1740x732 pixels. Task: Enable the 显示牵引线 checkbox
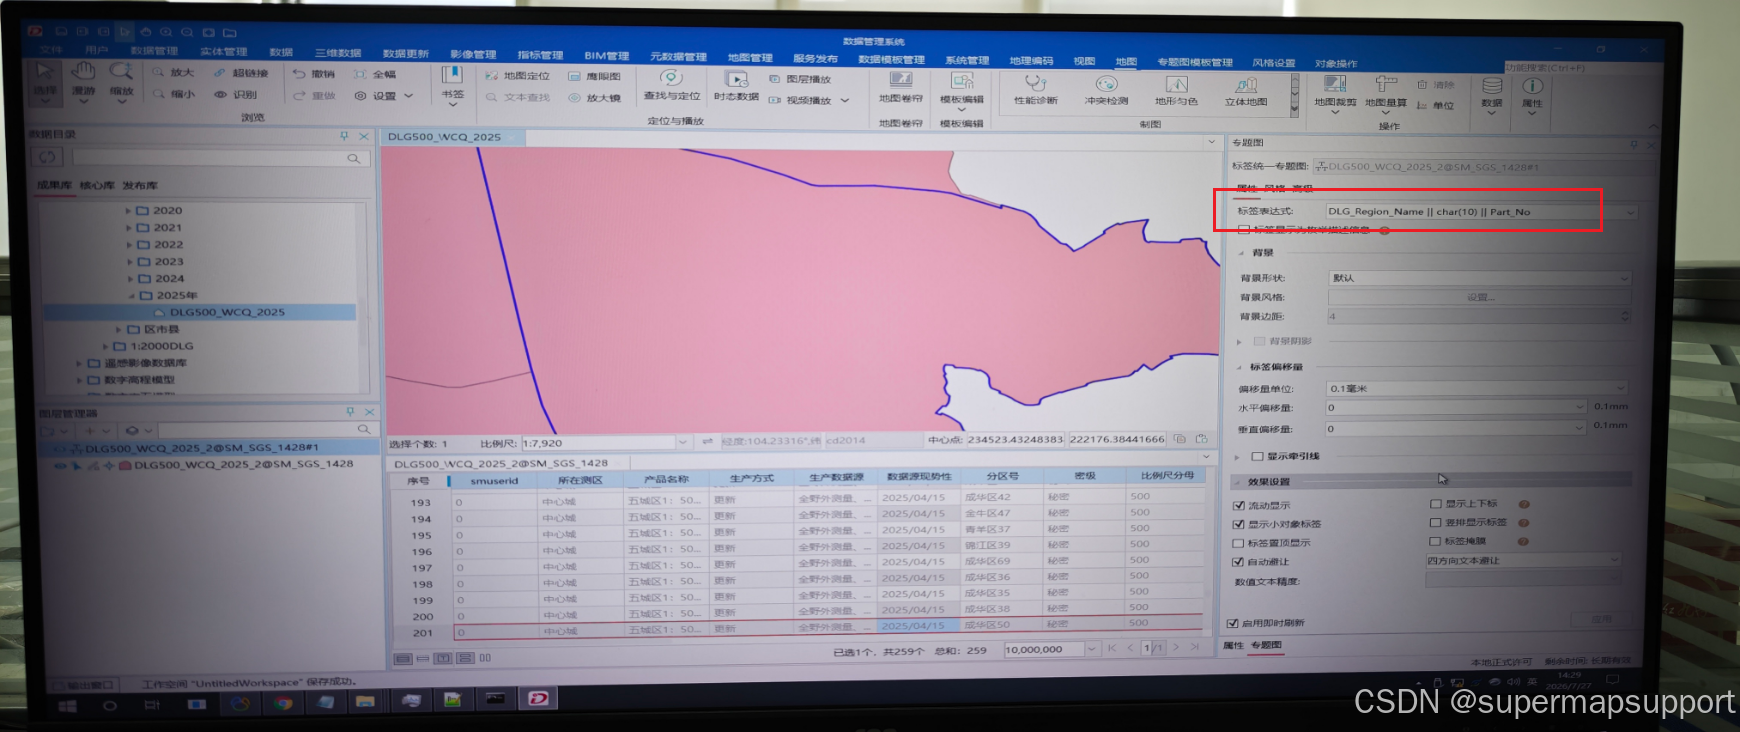pyautogui.click(x=1257, y=456)
